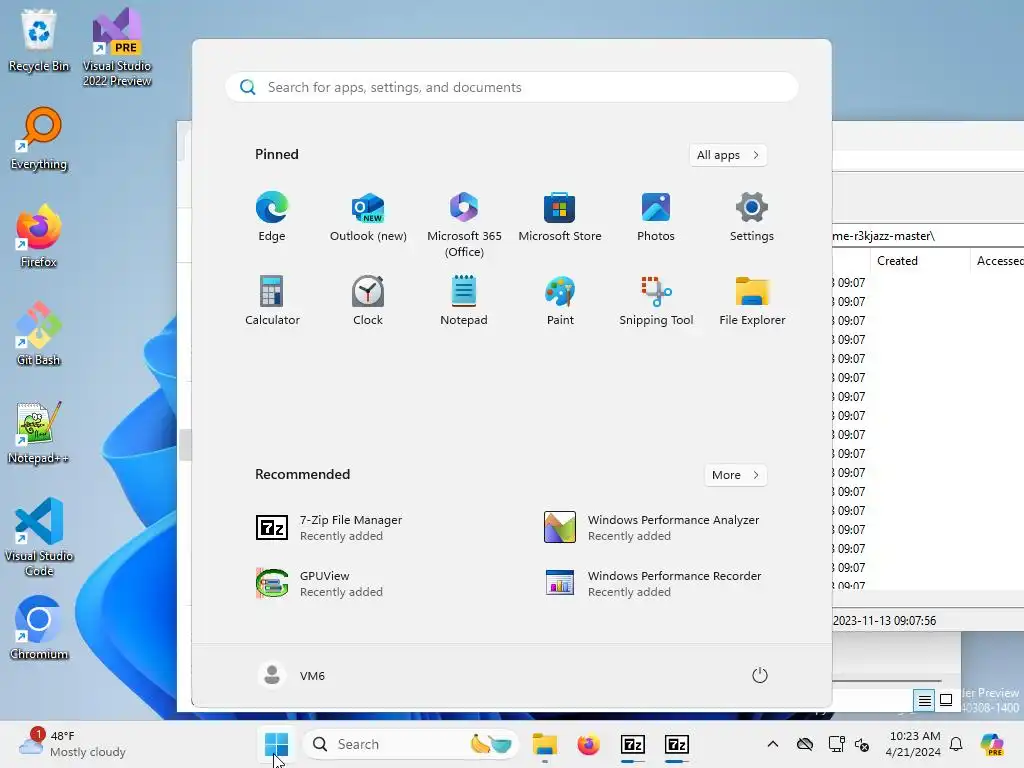
Task: Click the muted volume tray icon
Action: [x=862, y=744]
